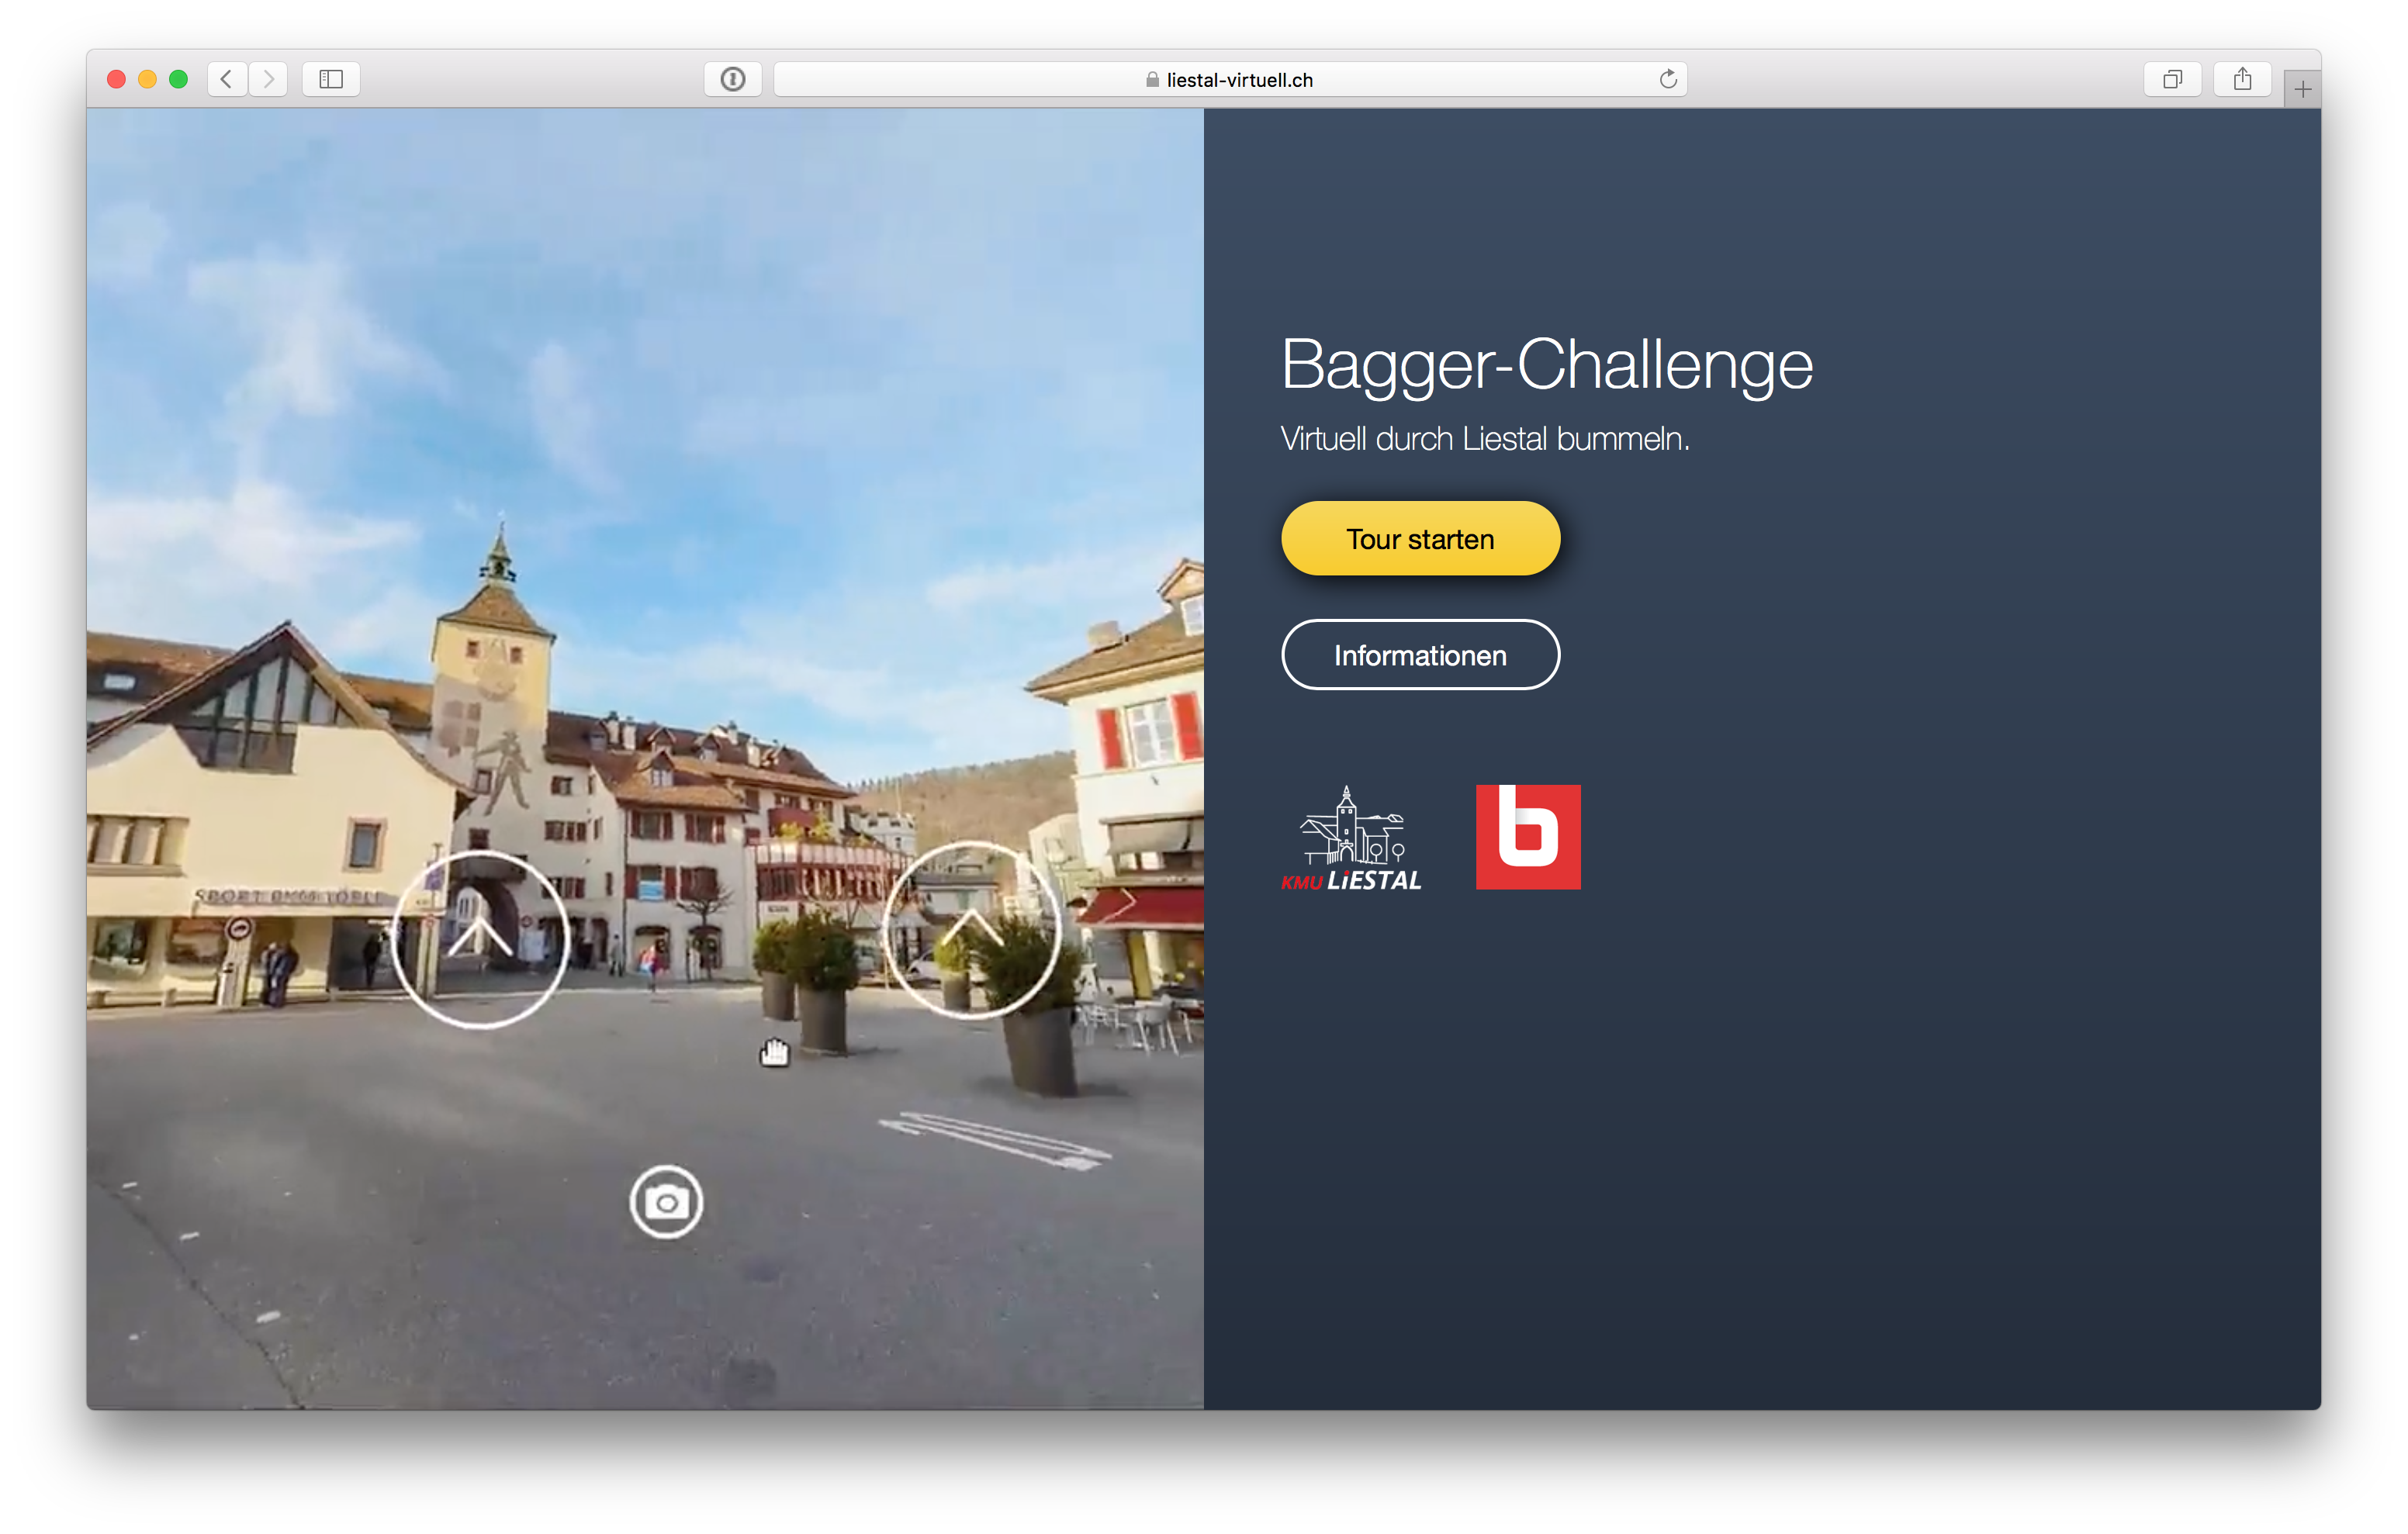Open the Informationen button

tap(1420, 655)
